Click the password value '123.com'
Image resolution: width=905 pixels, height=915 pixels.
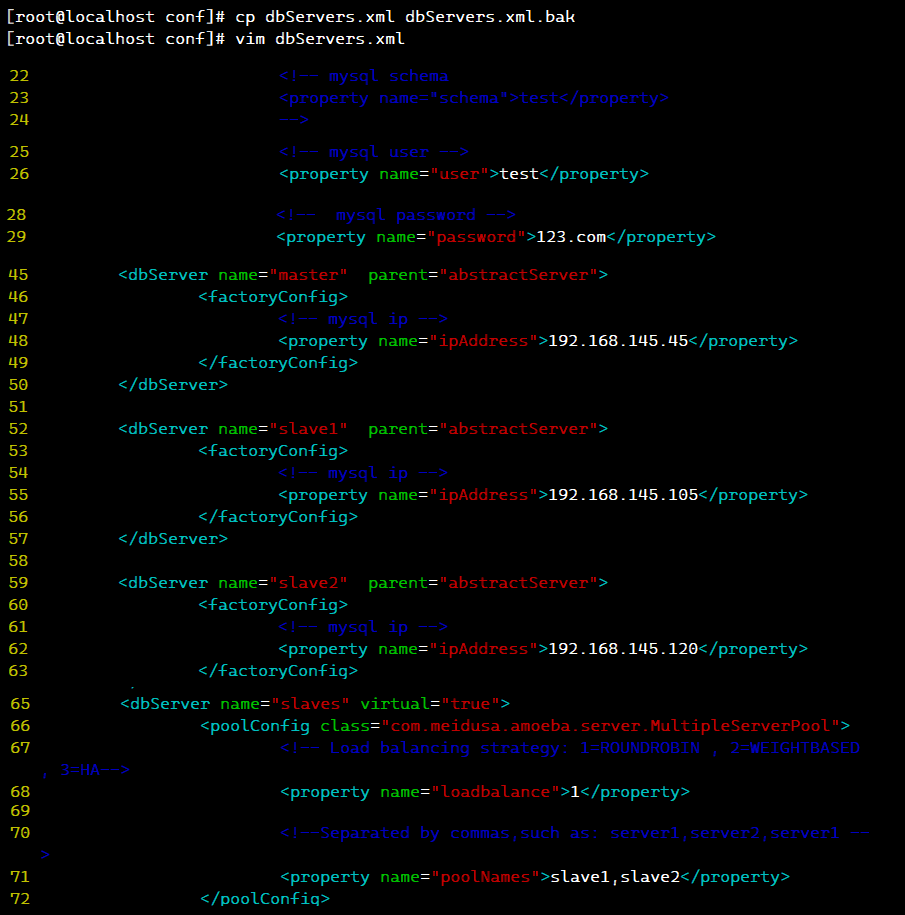pos(571,237)
